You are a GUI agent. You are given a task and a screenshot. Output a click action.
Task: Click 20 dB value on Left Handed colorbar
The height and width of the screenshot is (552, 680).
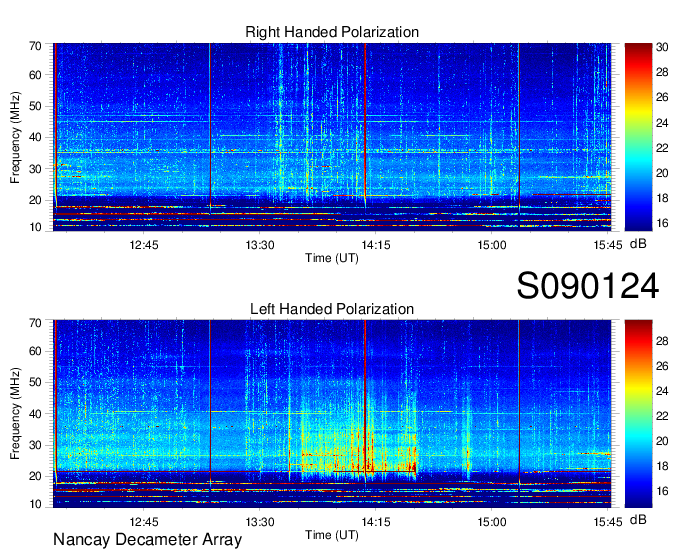662,441
